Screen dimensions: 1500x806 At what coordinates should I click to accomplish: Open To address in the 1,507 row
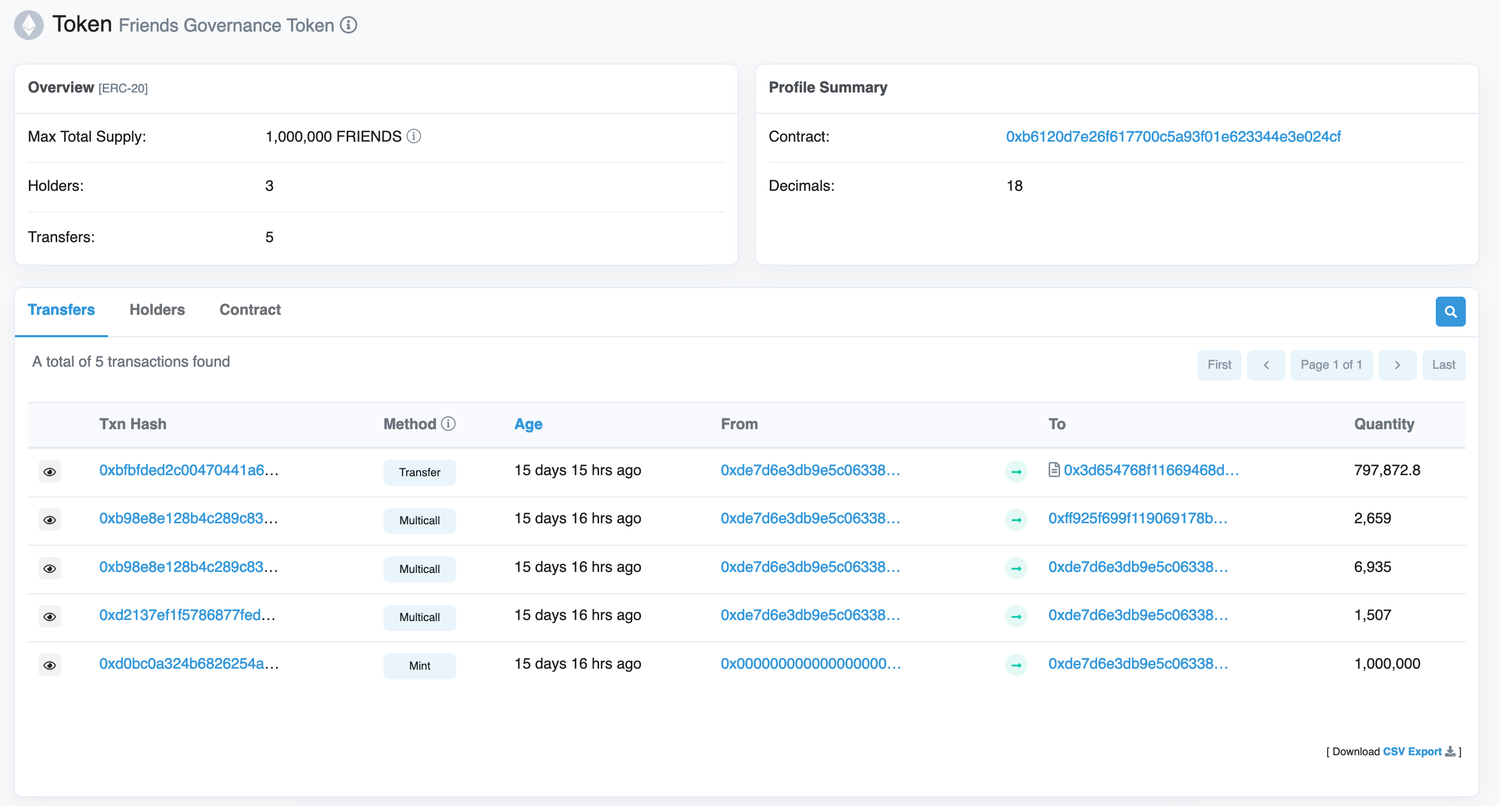tap(1138, 615)
